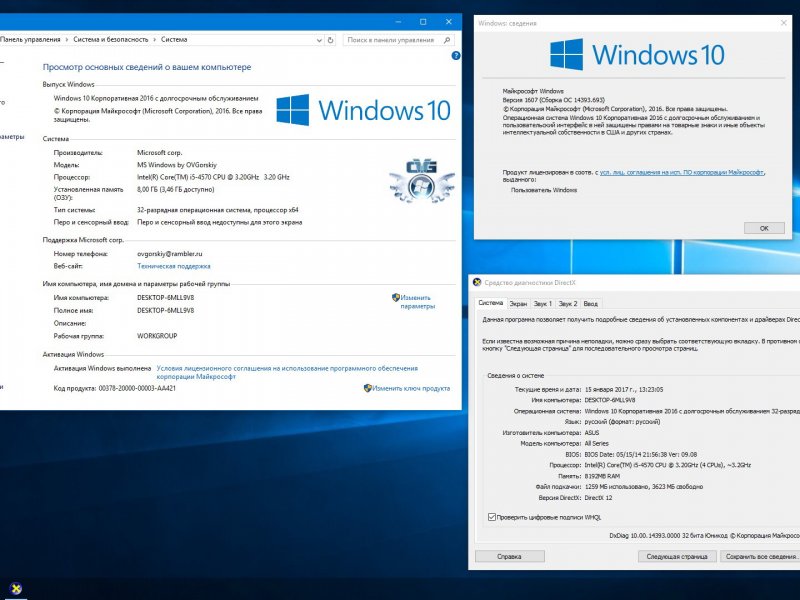
Task: Click the language value "русский (формат: русский)"
Action: [622, 422]
